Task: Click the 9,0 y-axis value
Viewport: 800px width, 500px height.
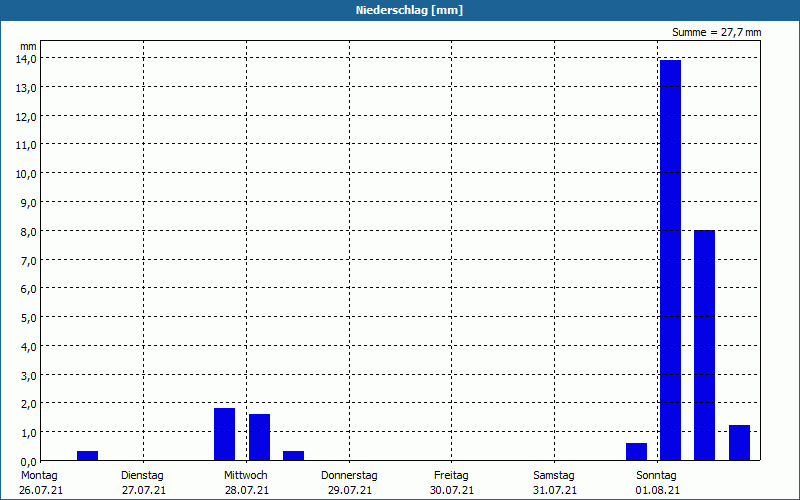Action: pyautogui.click(x=28, y=203)
